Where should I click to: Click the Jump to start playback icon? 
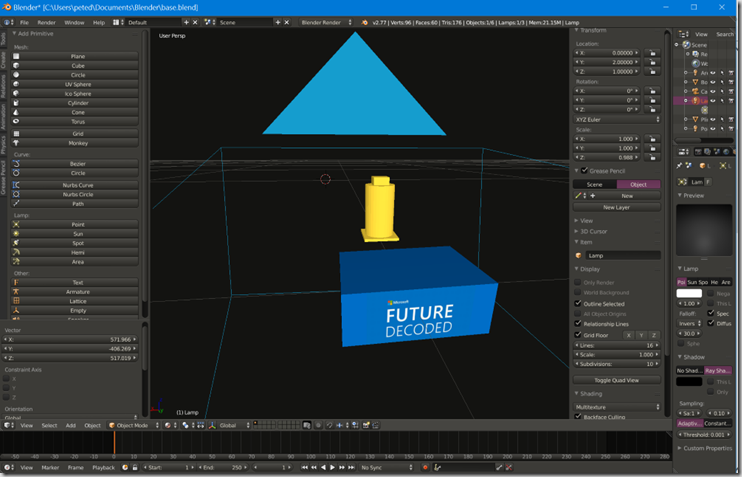click(304, 468)
